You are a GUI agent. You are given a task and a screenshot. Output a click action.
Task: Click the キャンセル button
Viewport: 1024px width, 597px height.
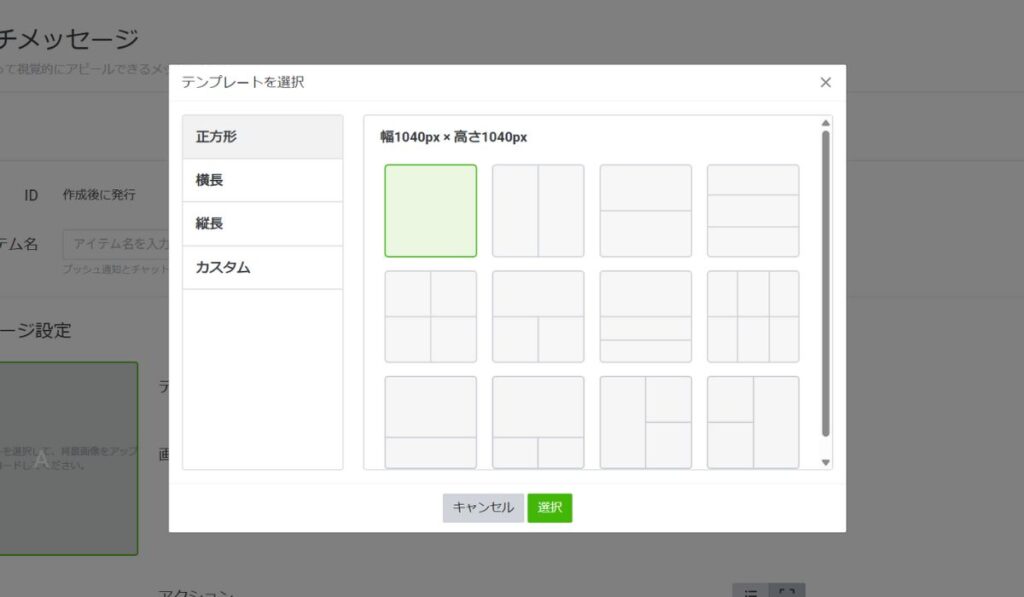[x=483, y=508]
